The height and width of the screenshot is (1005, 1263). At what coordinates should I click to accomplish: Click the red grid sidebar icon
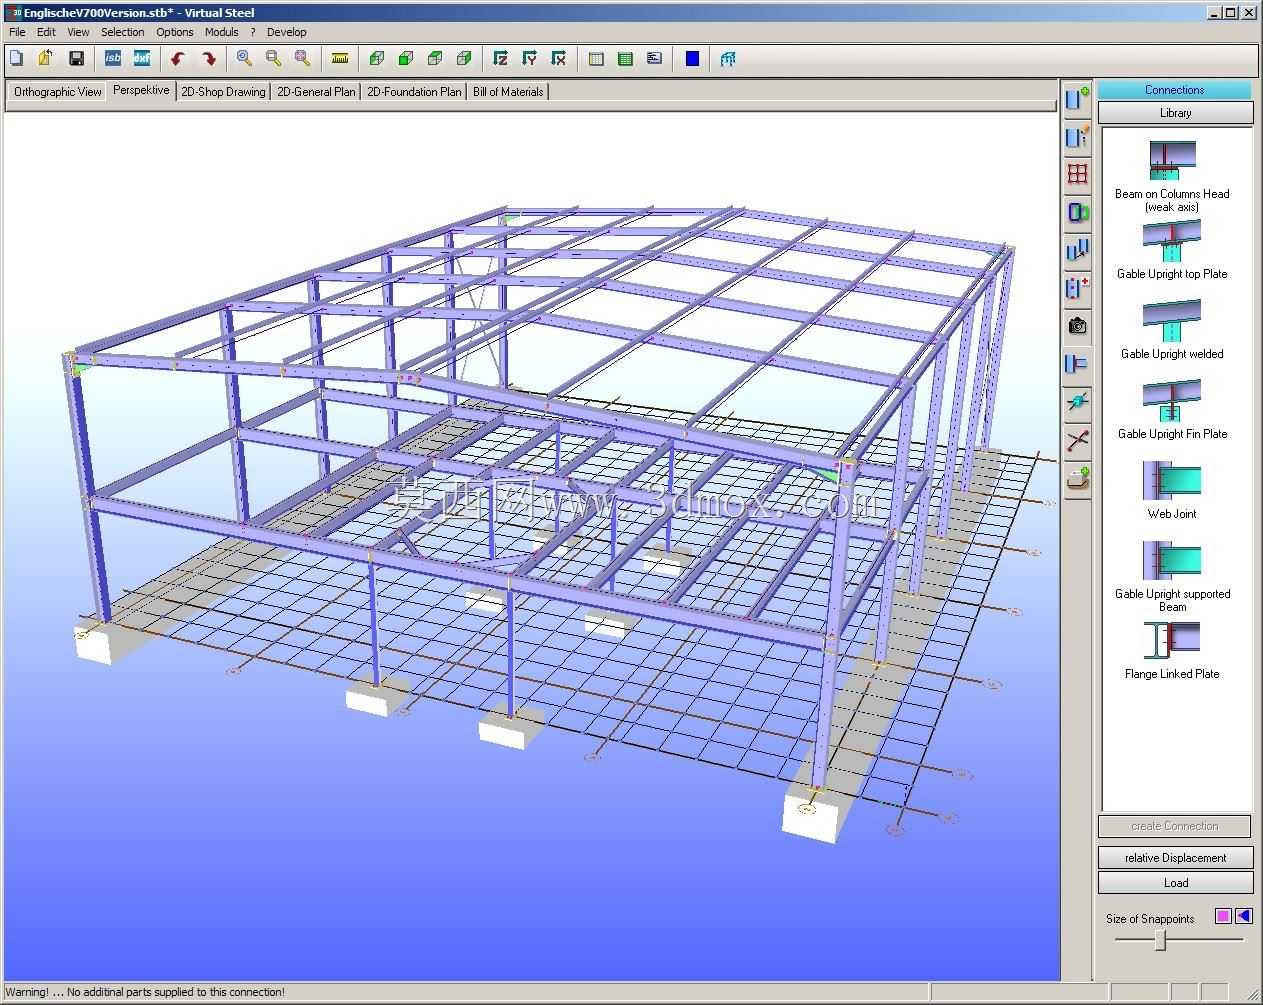[1077, 174]
